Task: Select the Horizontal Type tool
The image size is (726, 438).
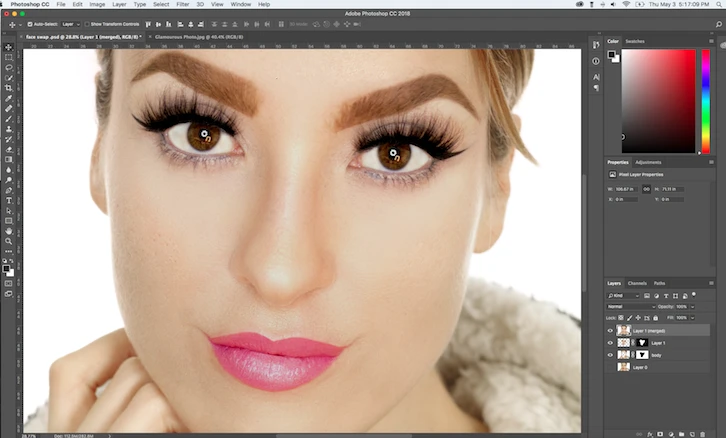Action: [x=8, y=200]
